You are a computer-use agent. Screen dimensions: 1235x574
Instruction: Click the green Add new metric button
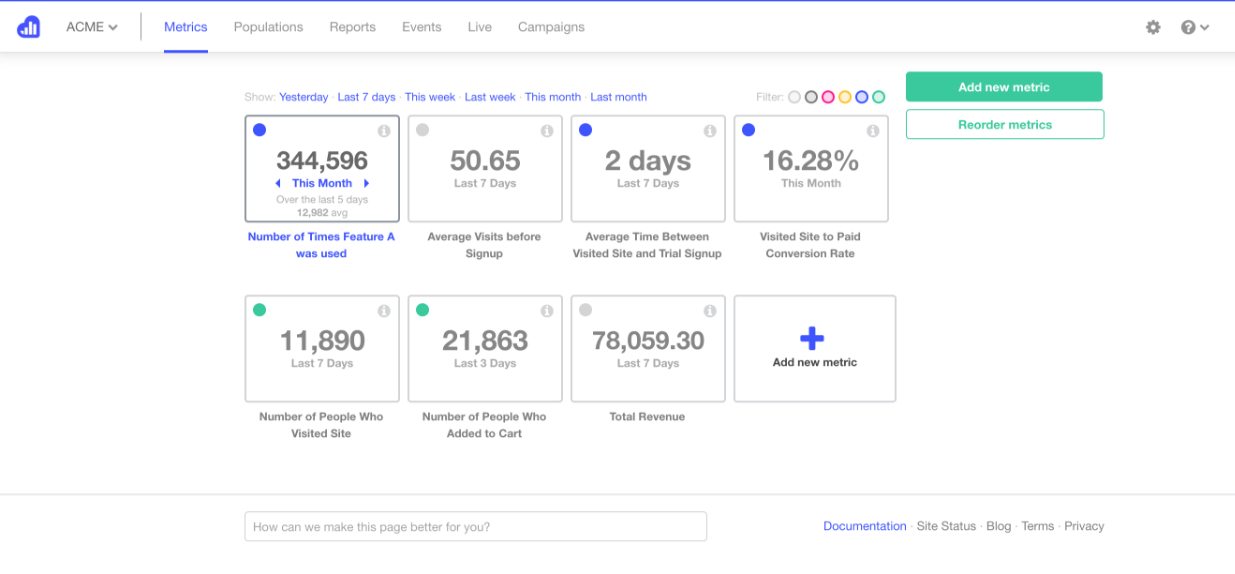(1004, 87)
